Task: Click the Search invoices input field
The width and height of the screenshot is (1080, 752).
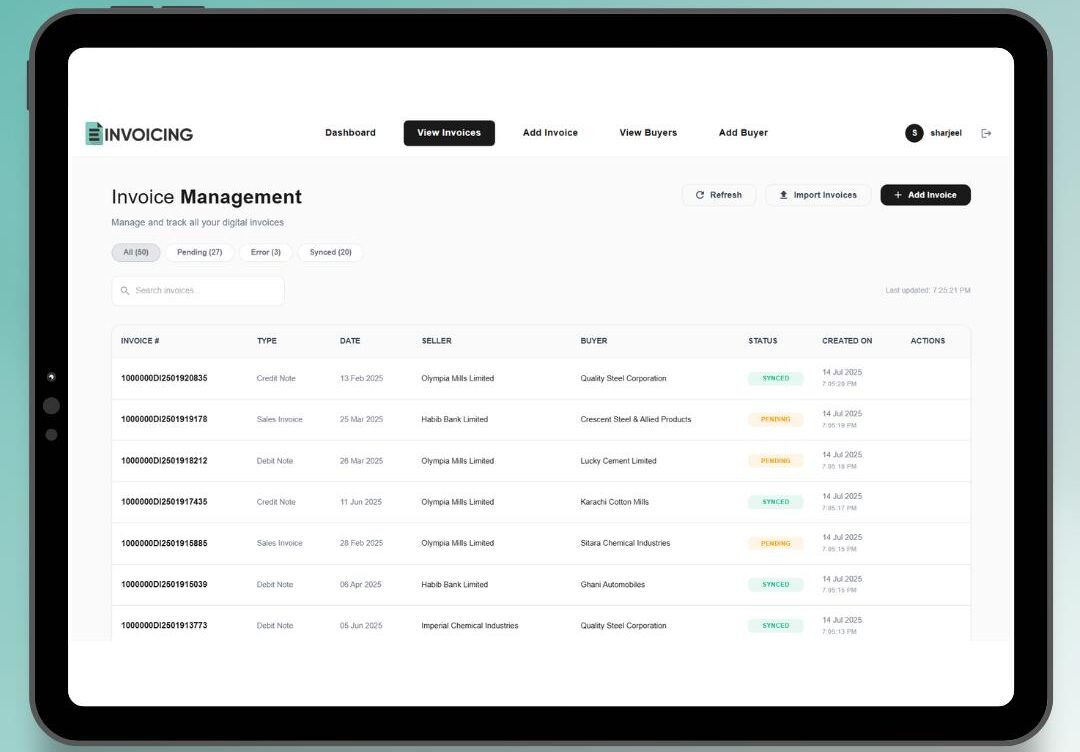Action: 198,291
